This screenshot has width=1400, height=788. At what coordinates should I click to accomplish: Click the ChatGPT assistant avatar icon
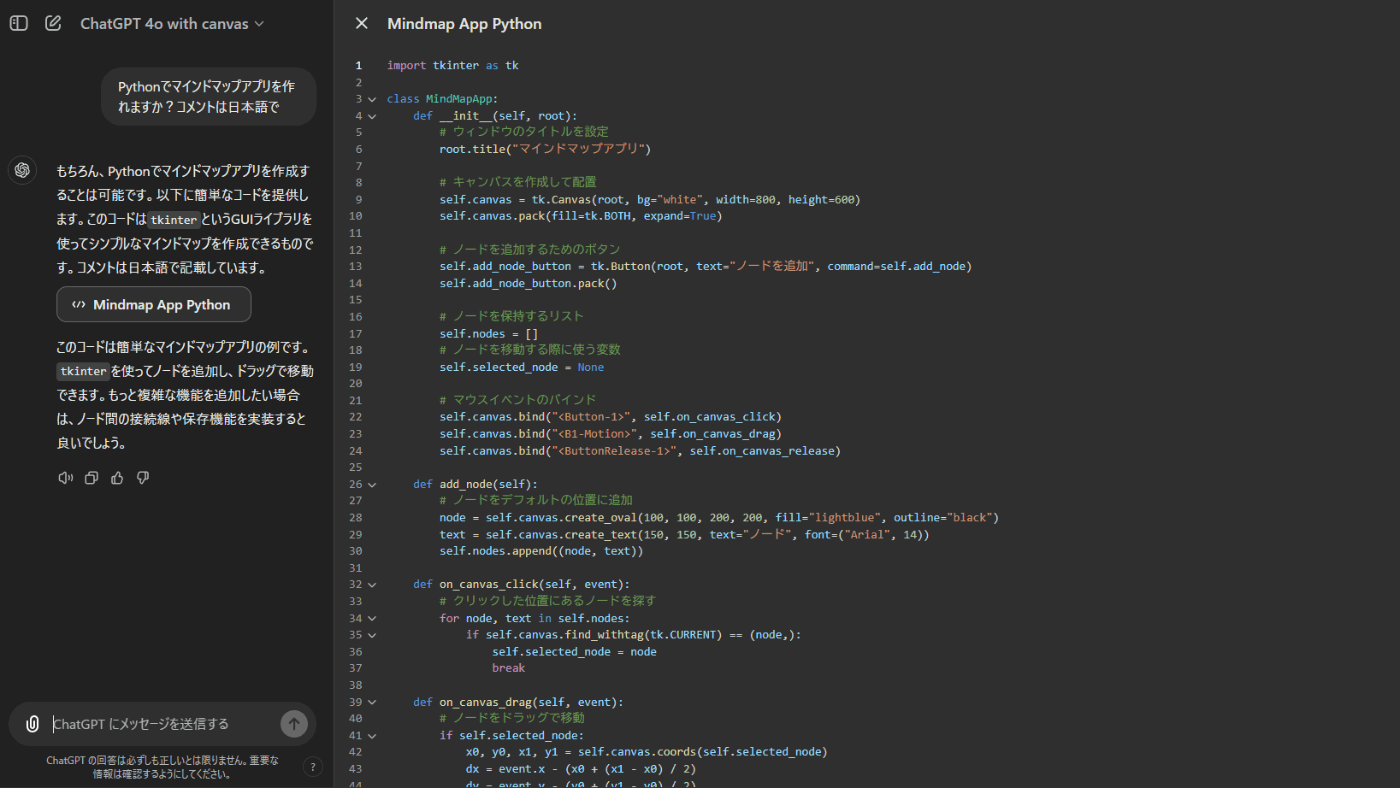point(22,170)
